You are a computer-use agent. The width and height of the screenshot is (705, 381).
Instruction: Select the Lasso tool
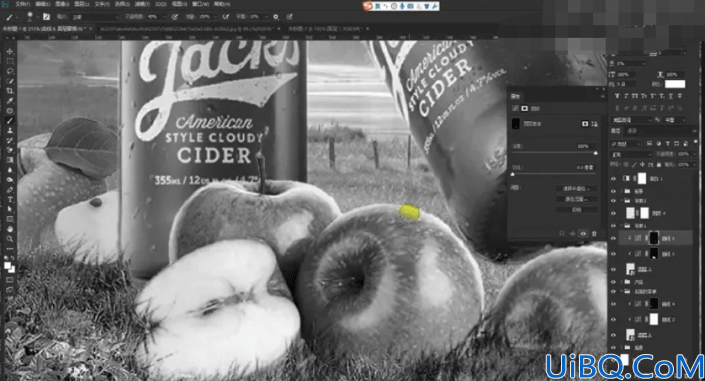point(9,71)
